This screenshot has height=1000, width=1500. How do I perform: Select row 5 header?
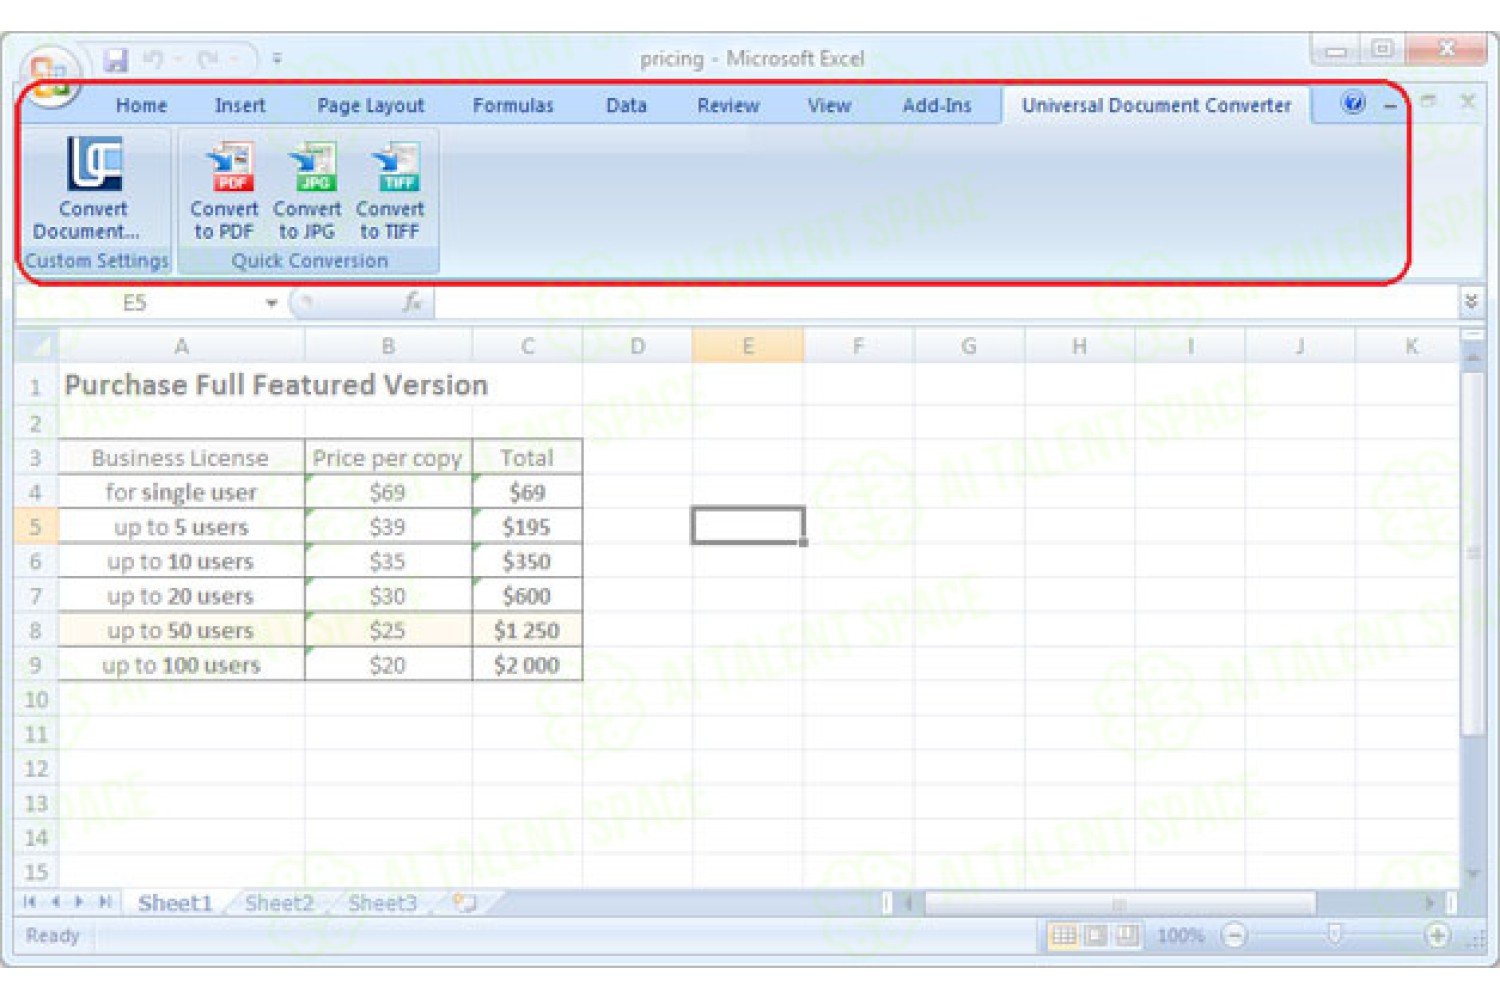(36, 526)
